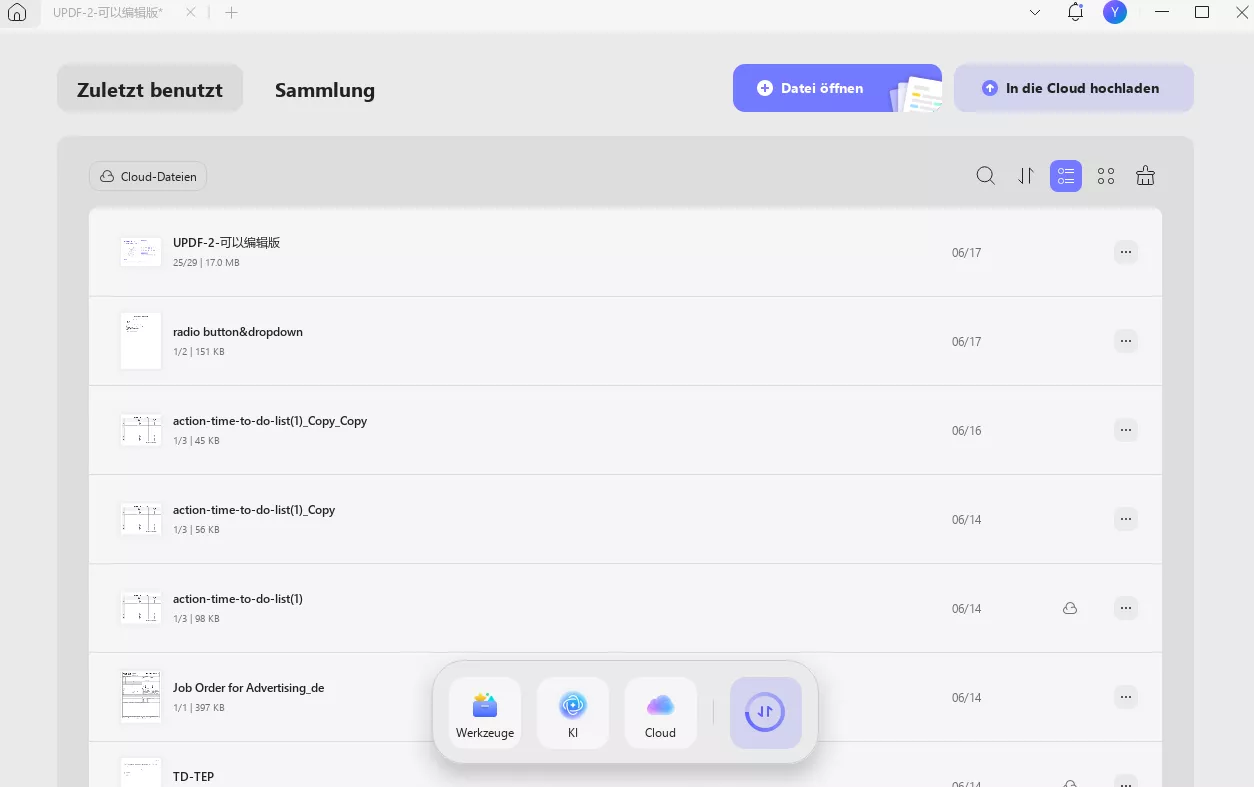The width and height of the screenshot is (1254, 787).
Task: Open file named action-time-to-do-list(1)
Action: click(238, 599)
